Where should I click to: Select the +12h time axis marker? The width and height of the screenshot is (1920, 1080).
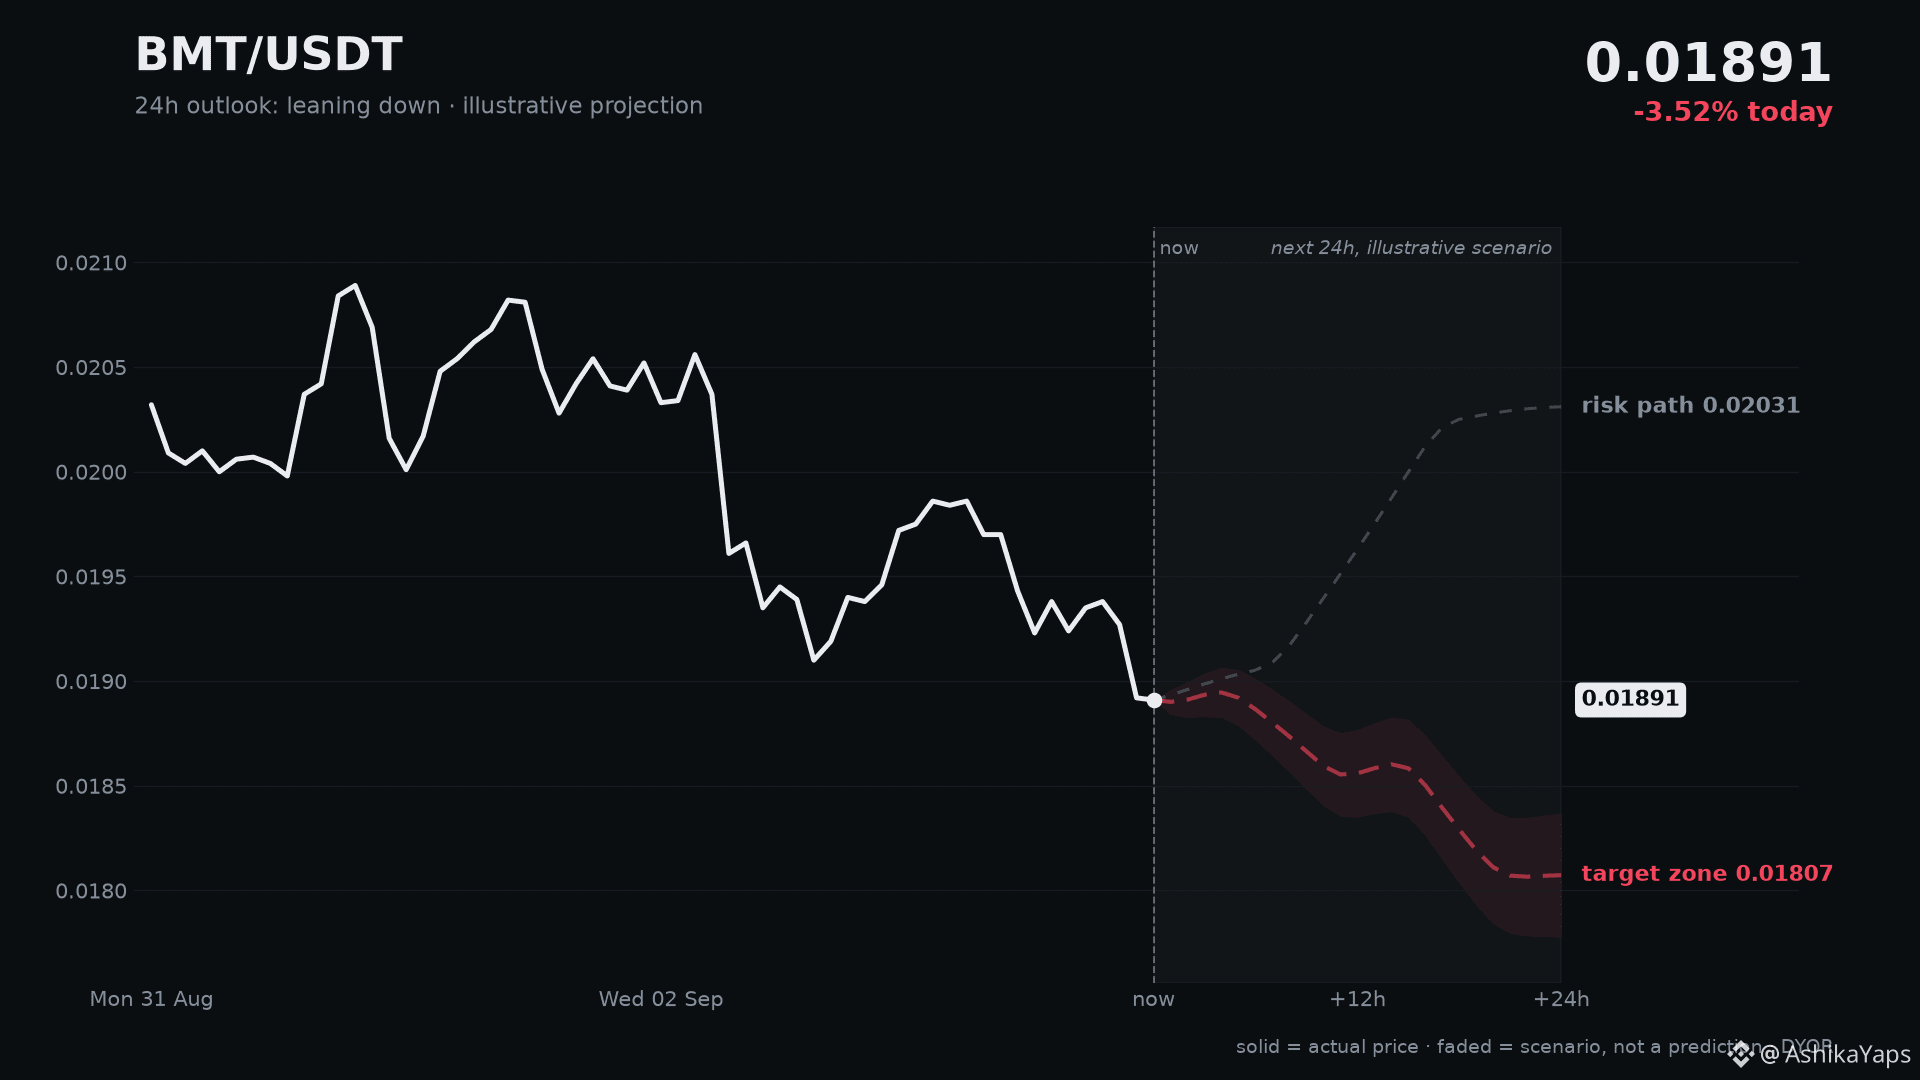(x=1357, y=999)
